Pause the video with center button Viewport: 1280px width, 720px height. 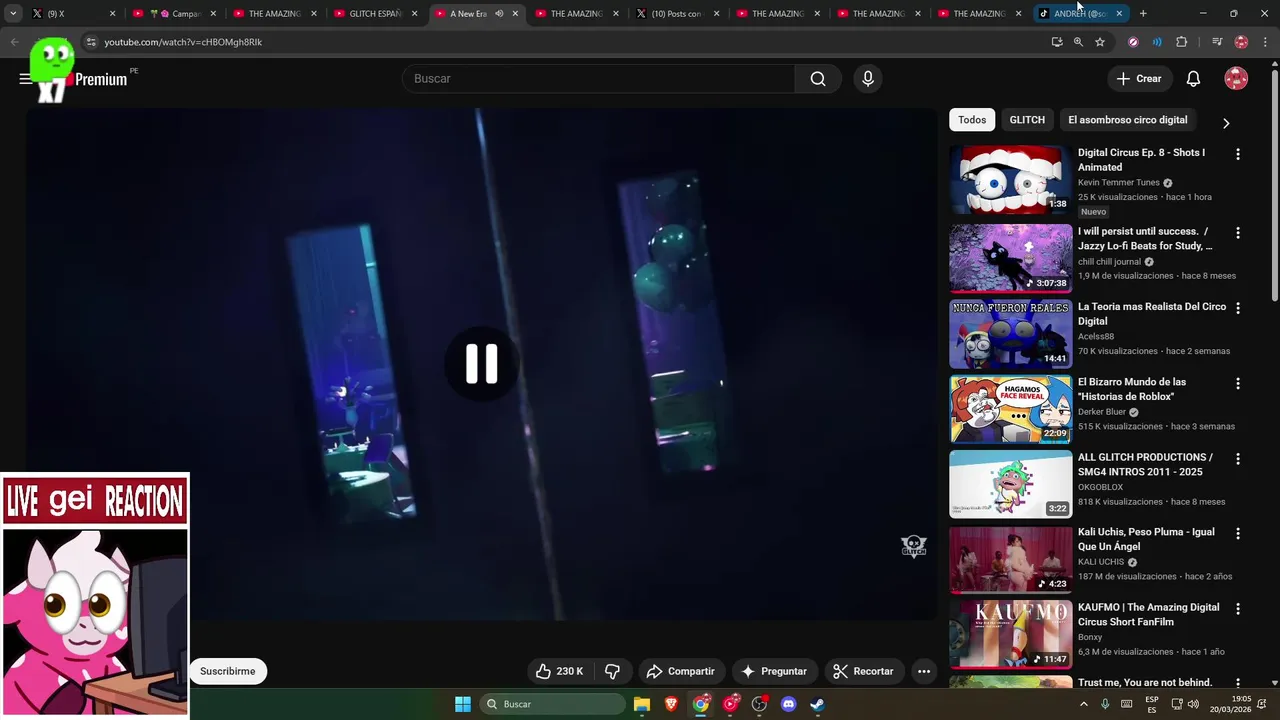[x=481, y=364]
